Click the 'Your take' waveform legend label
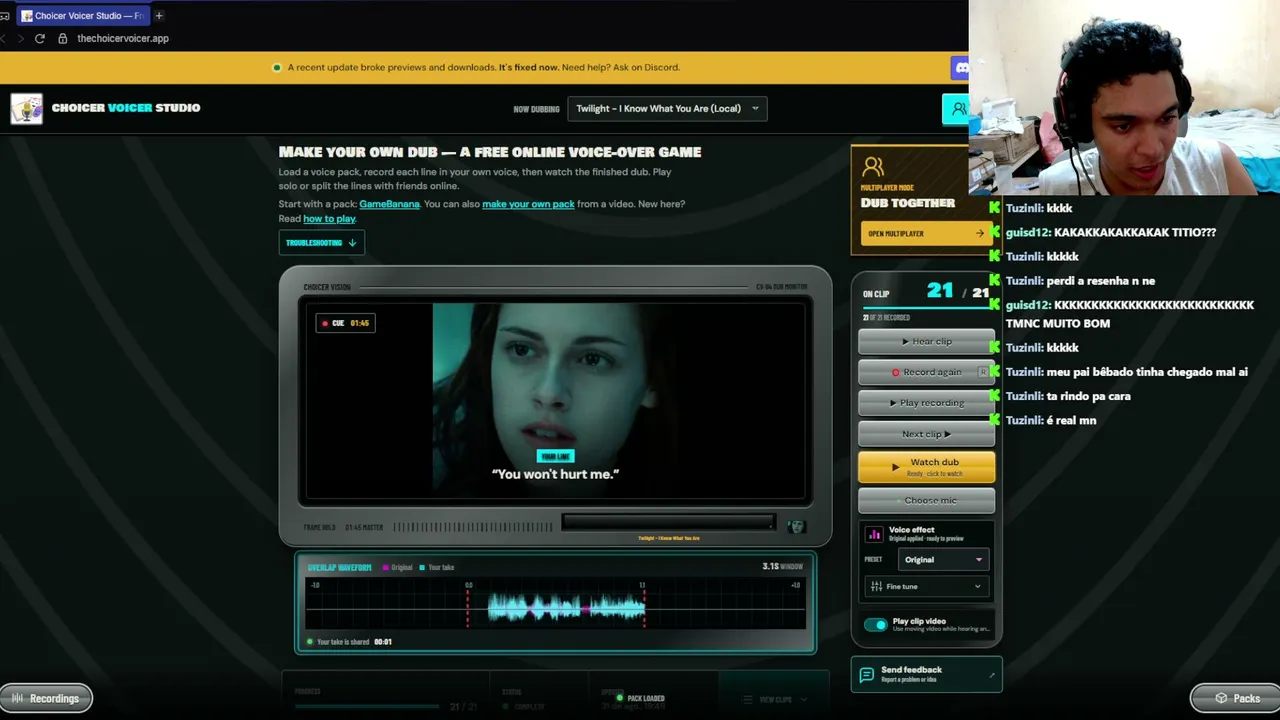 [441, 568]
